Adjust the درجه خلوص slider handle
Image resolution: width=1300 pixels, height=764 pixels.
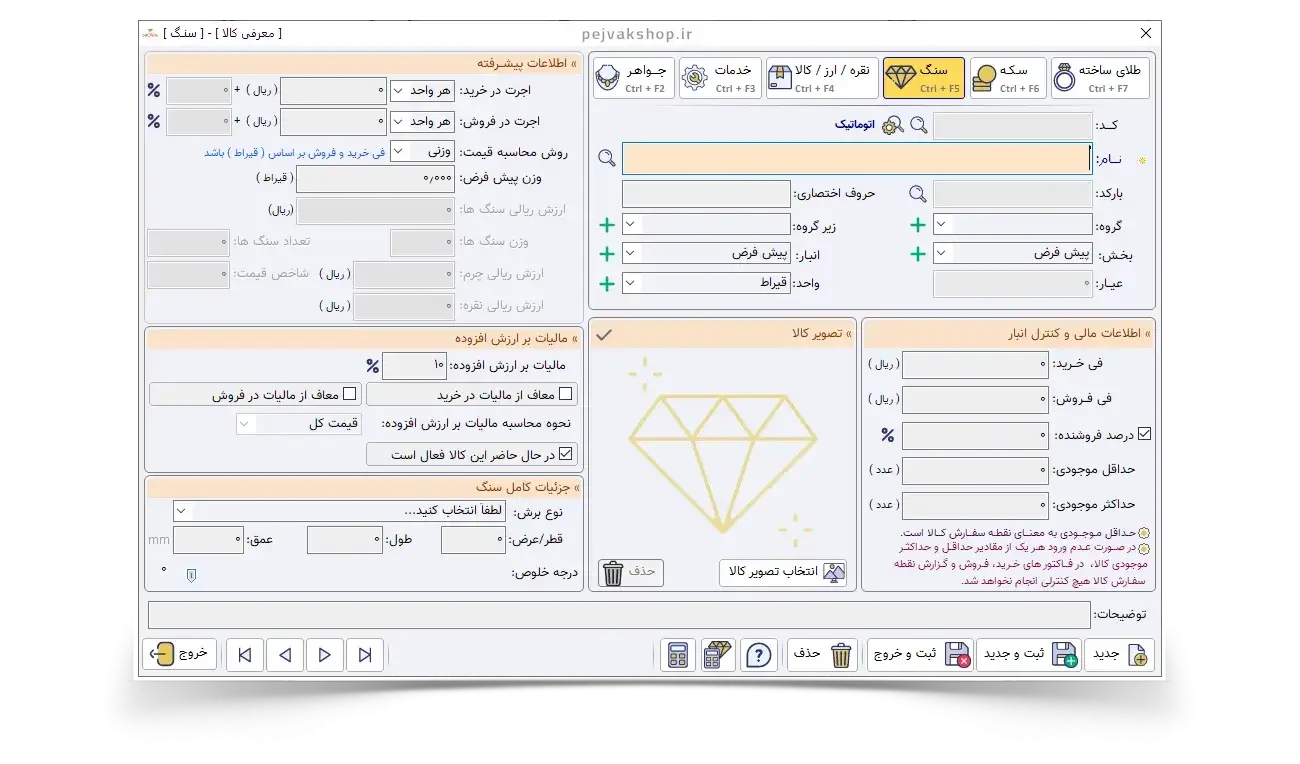192,574
